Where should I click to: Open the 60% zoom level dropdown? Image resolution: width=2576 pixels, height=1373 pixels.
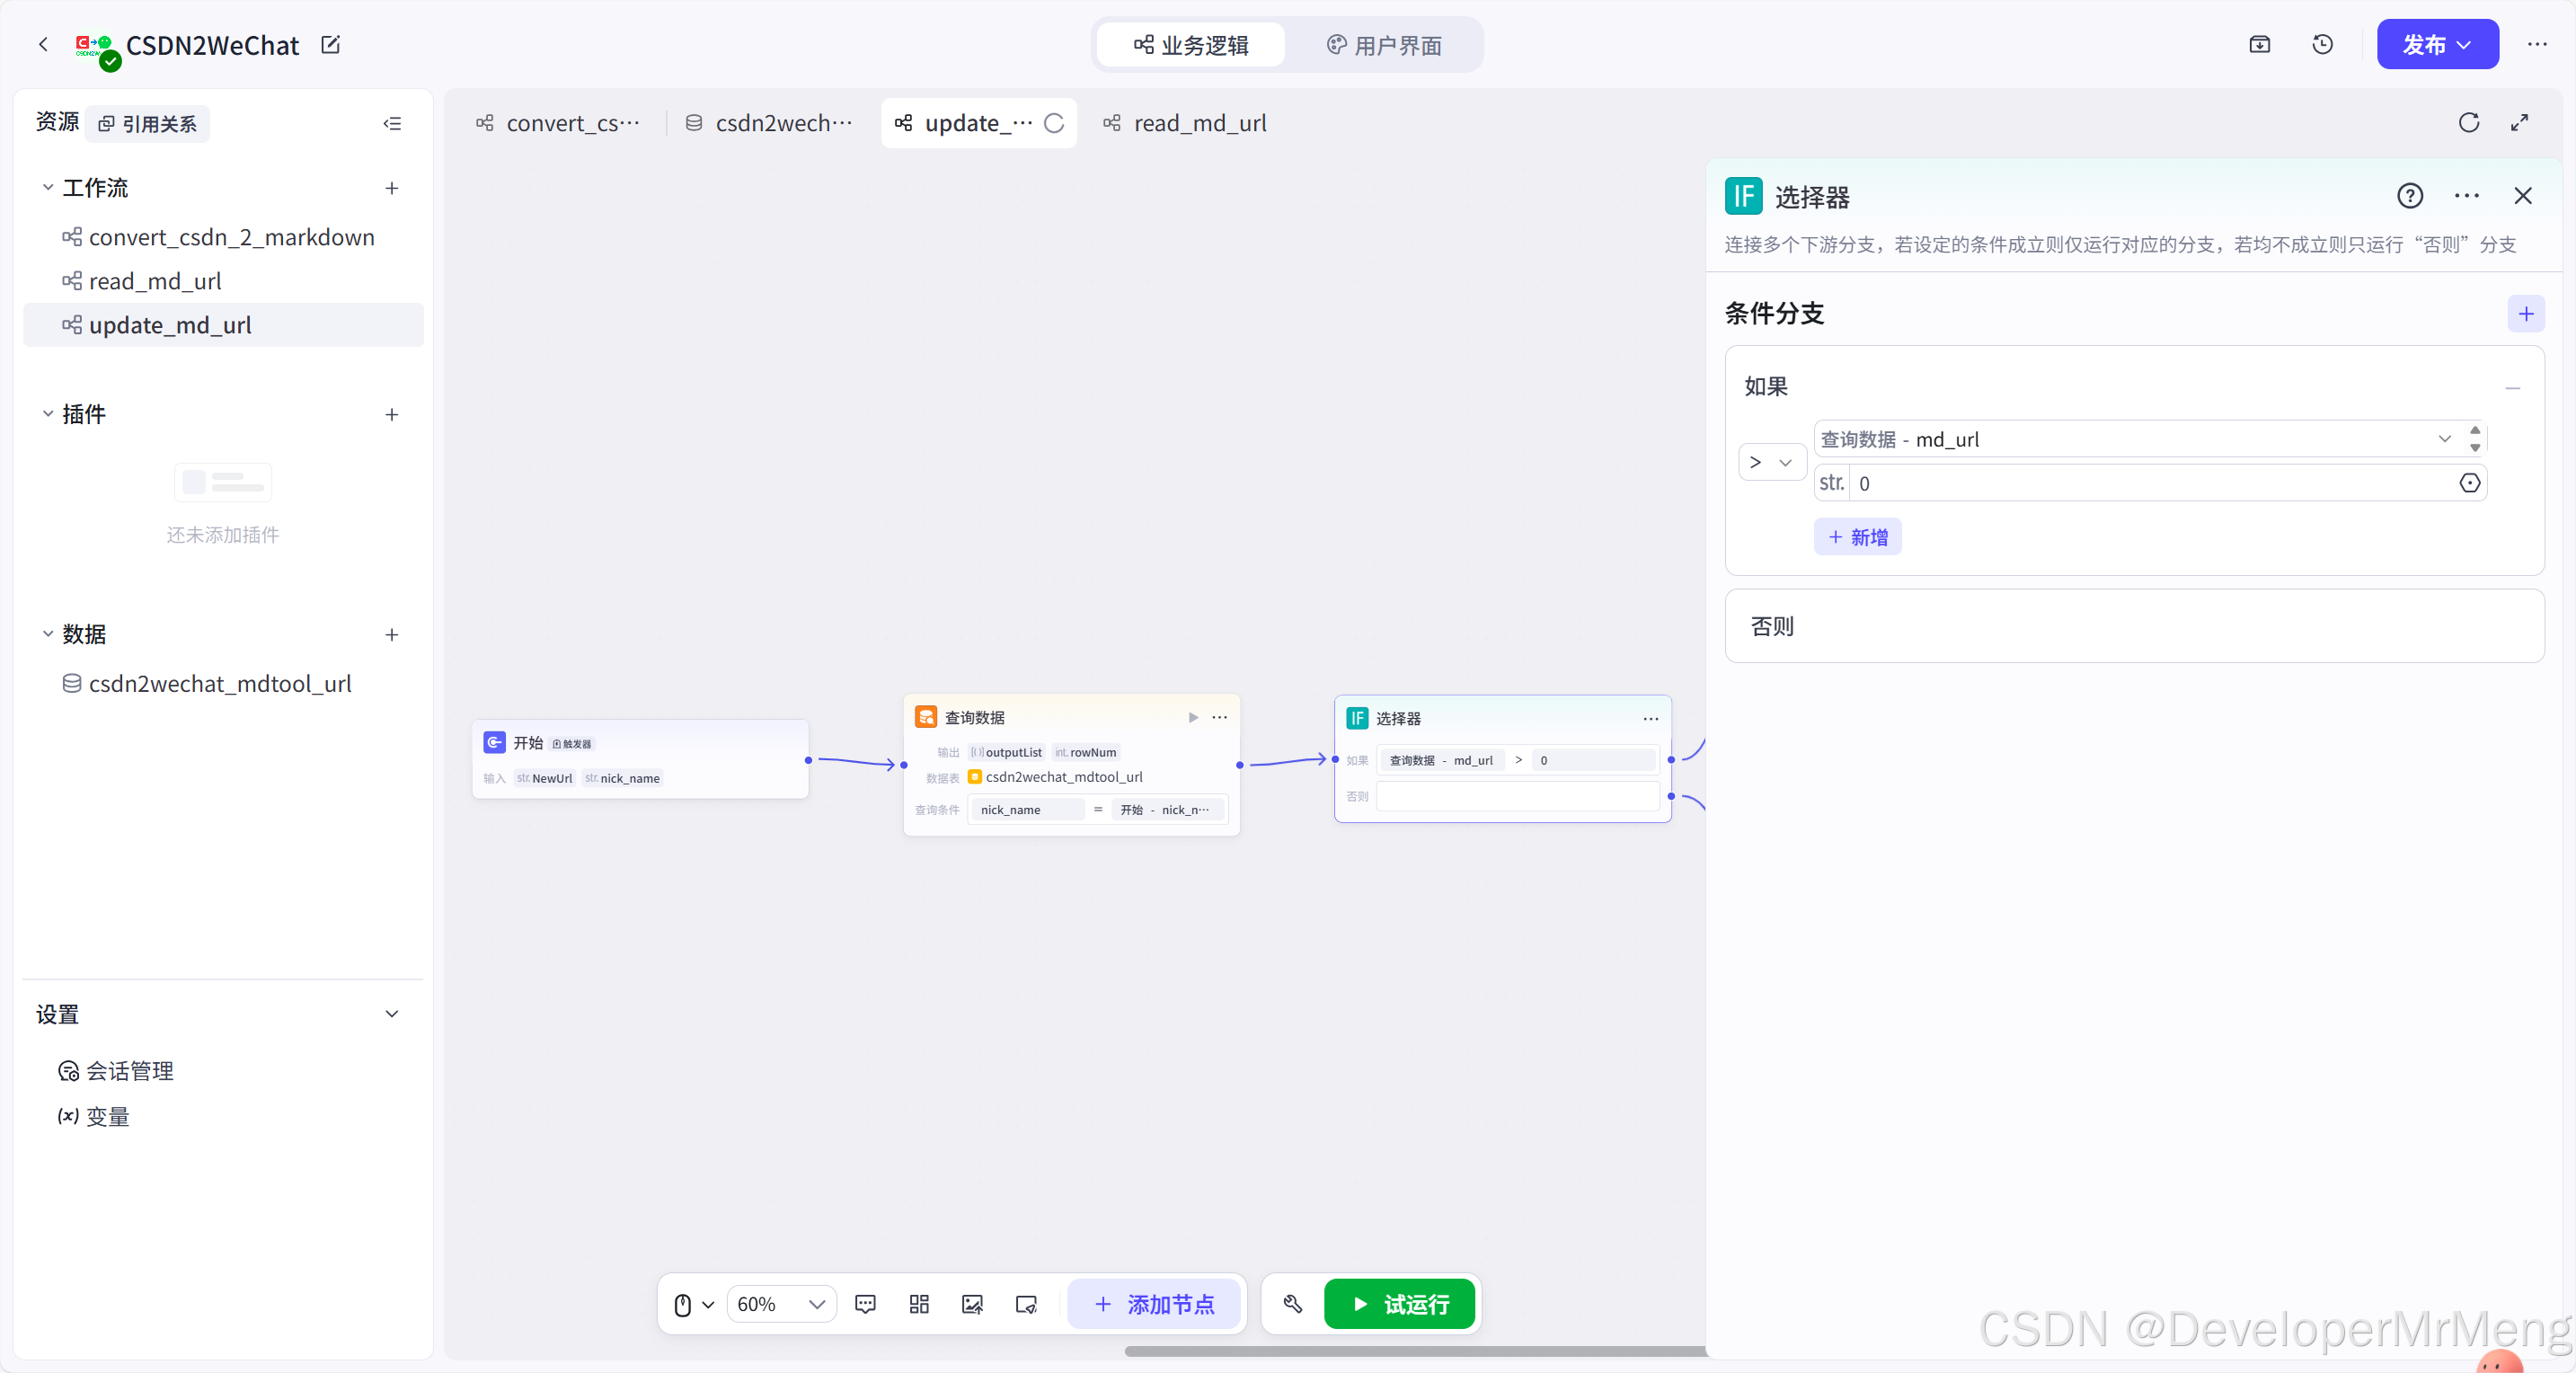tap(781, 1304)
